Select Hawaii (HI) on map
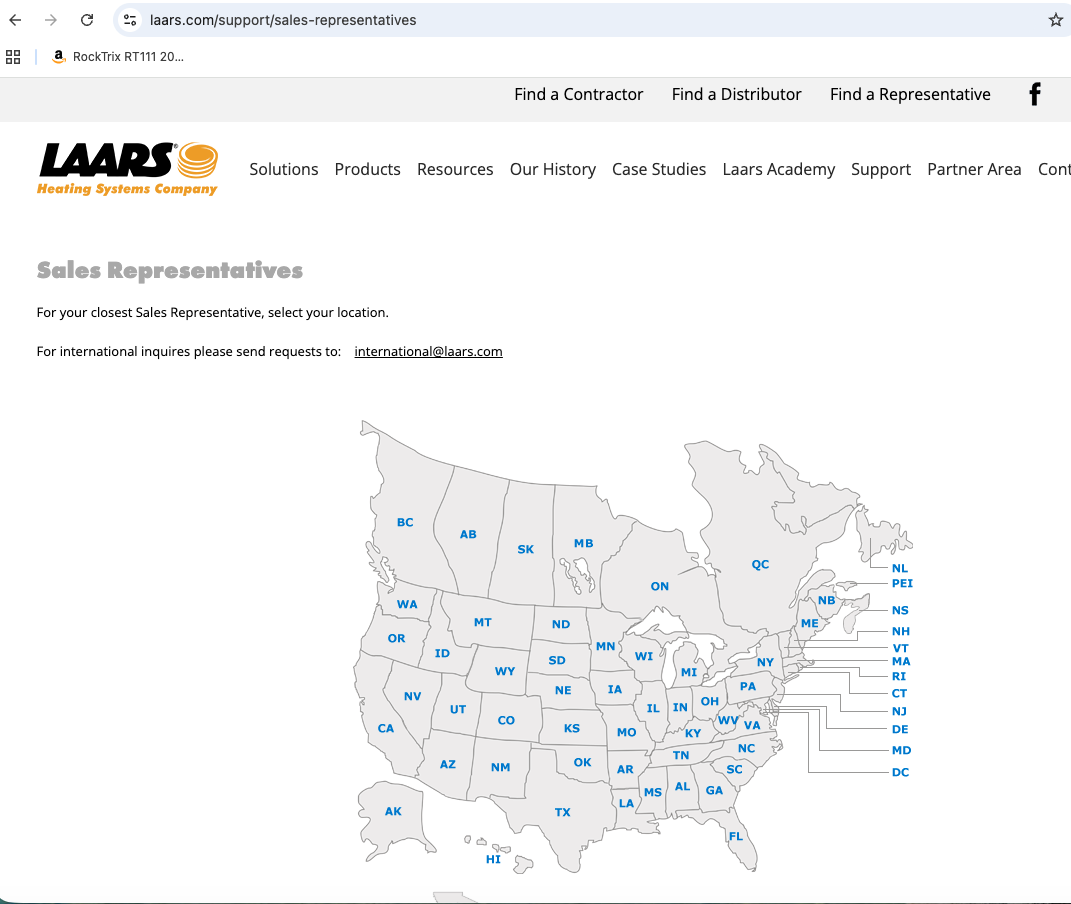Viewport: 1071px width, 904px height. tap(493, 860)
